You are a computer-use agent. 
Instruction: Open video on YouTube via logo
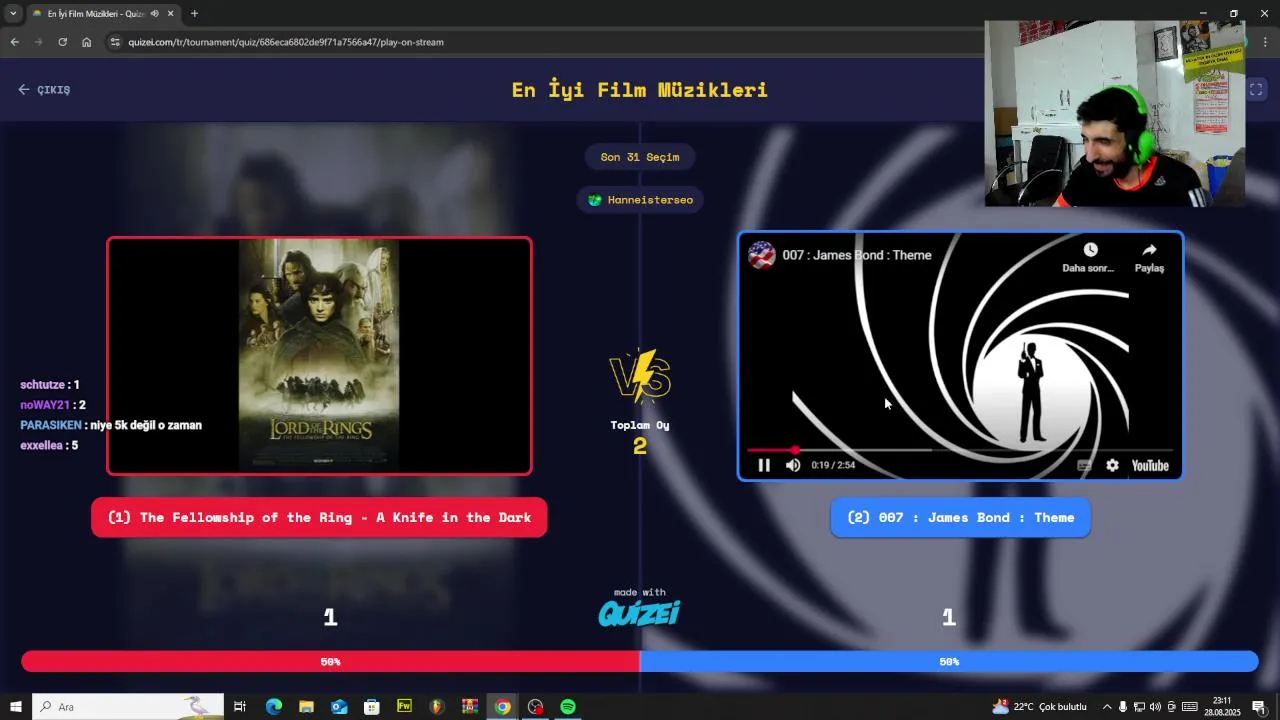coord(1150,465)
